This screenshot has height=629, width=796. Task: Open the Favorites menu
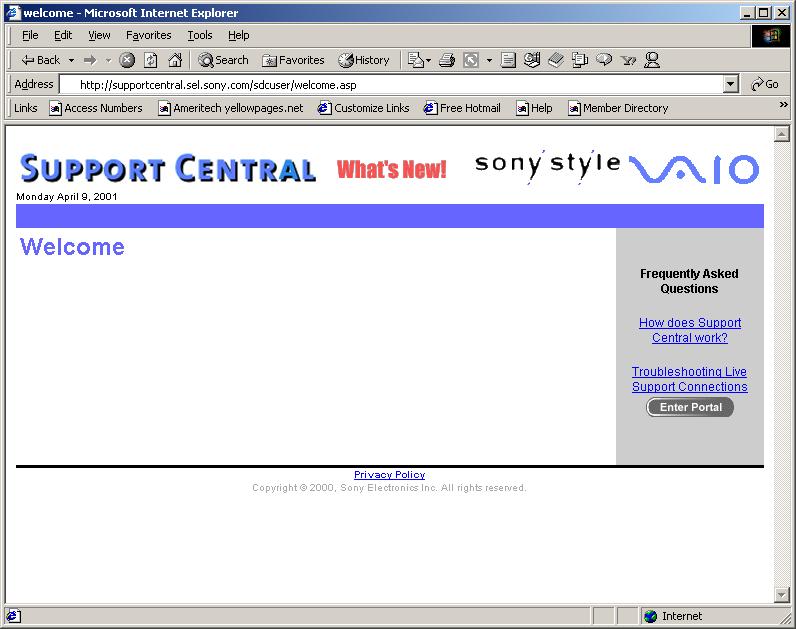148,35
